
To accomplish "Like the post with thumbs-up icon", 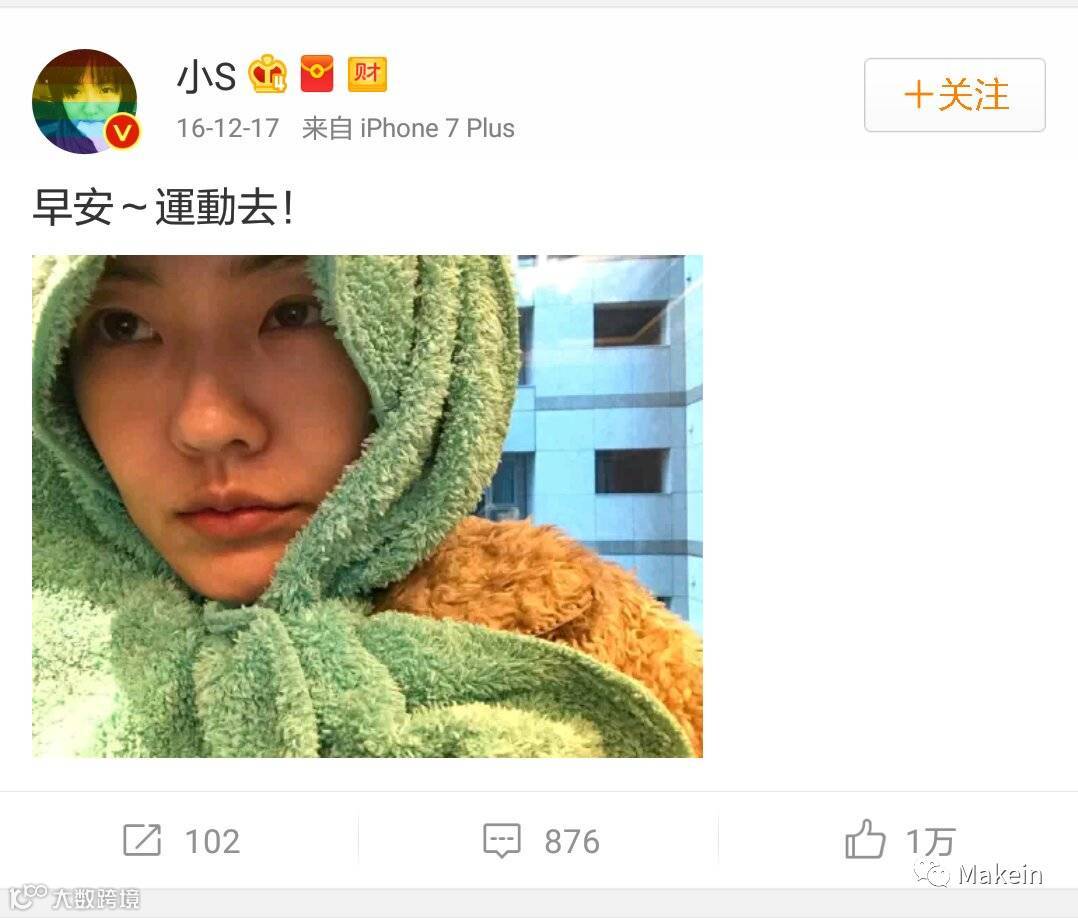I will point(865,839).
